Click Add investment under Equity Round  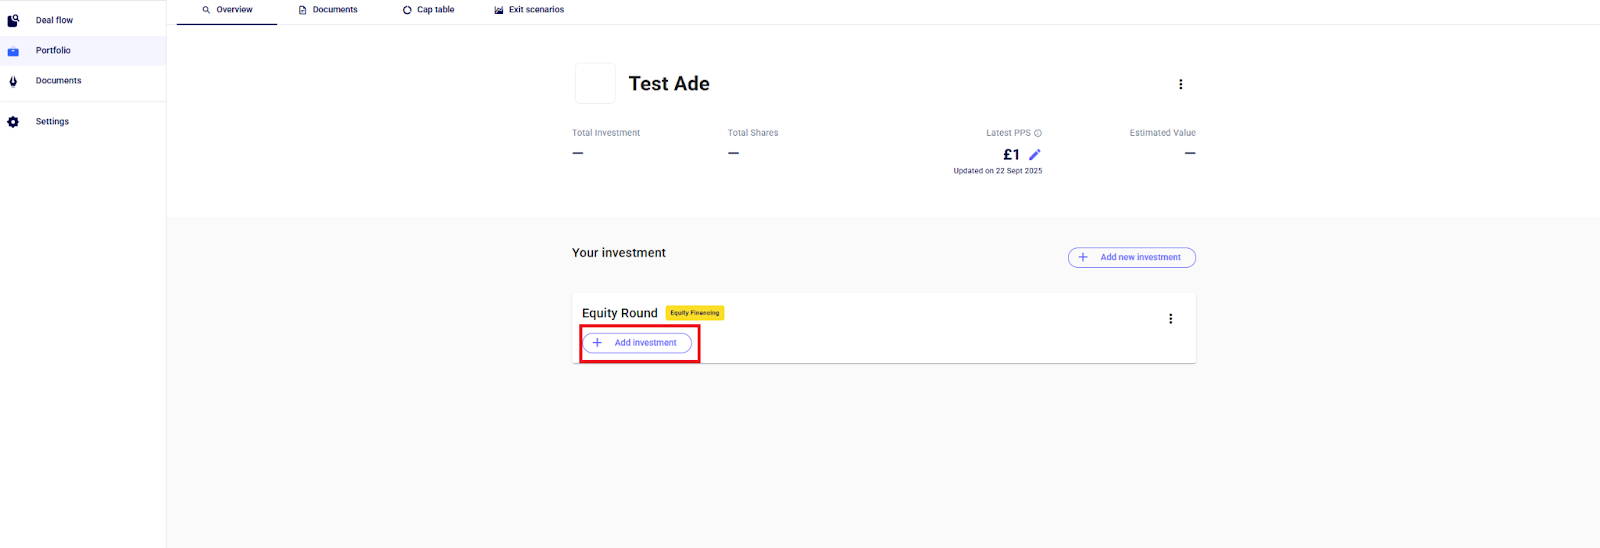pyautogui.click(x=637, y=343)
